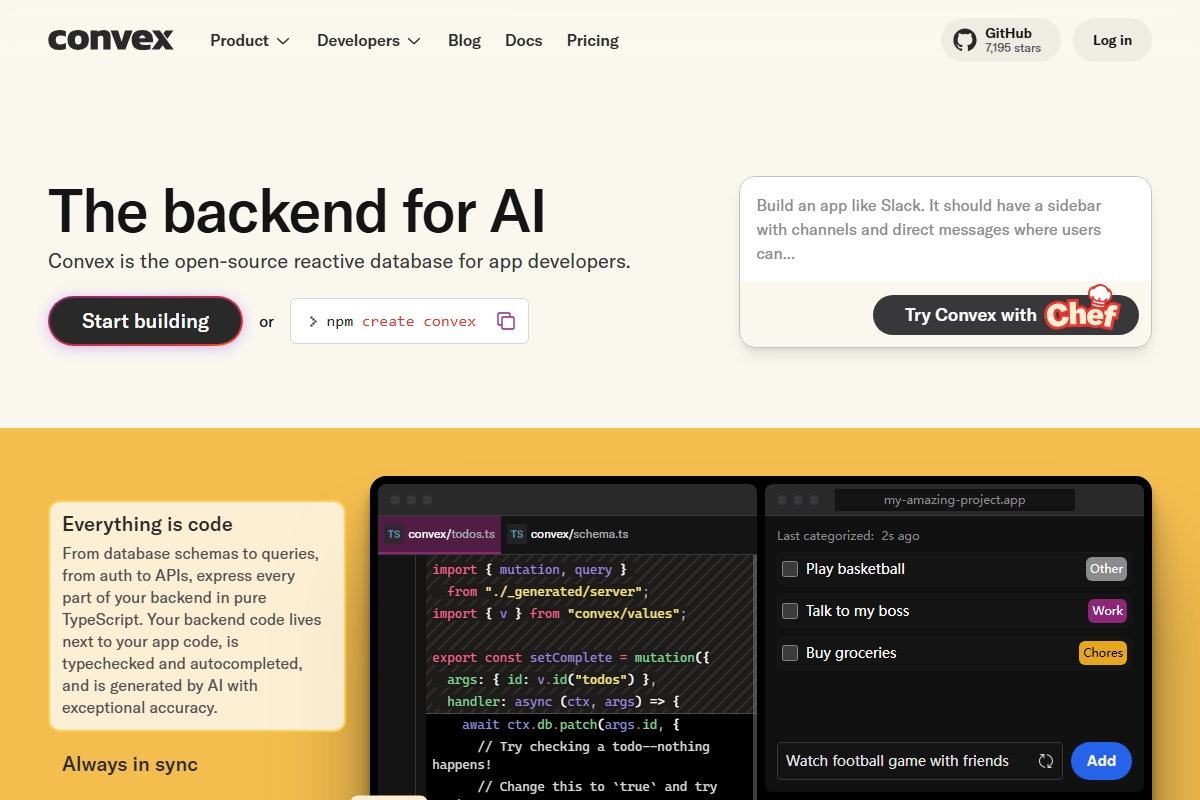1200x800 pixels.
Task: Open the Developers dropdown menu
Action: coord(368,41)
